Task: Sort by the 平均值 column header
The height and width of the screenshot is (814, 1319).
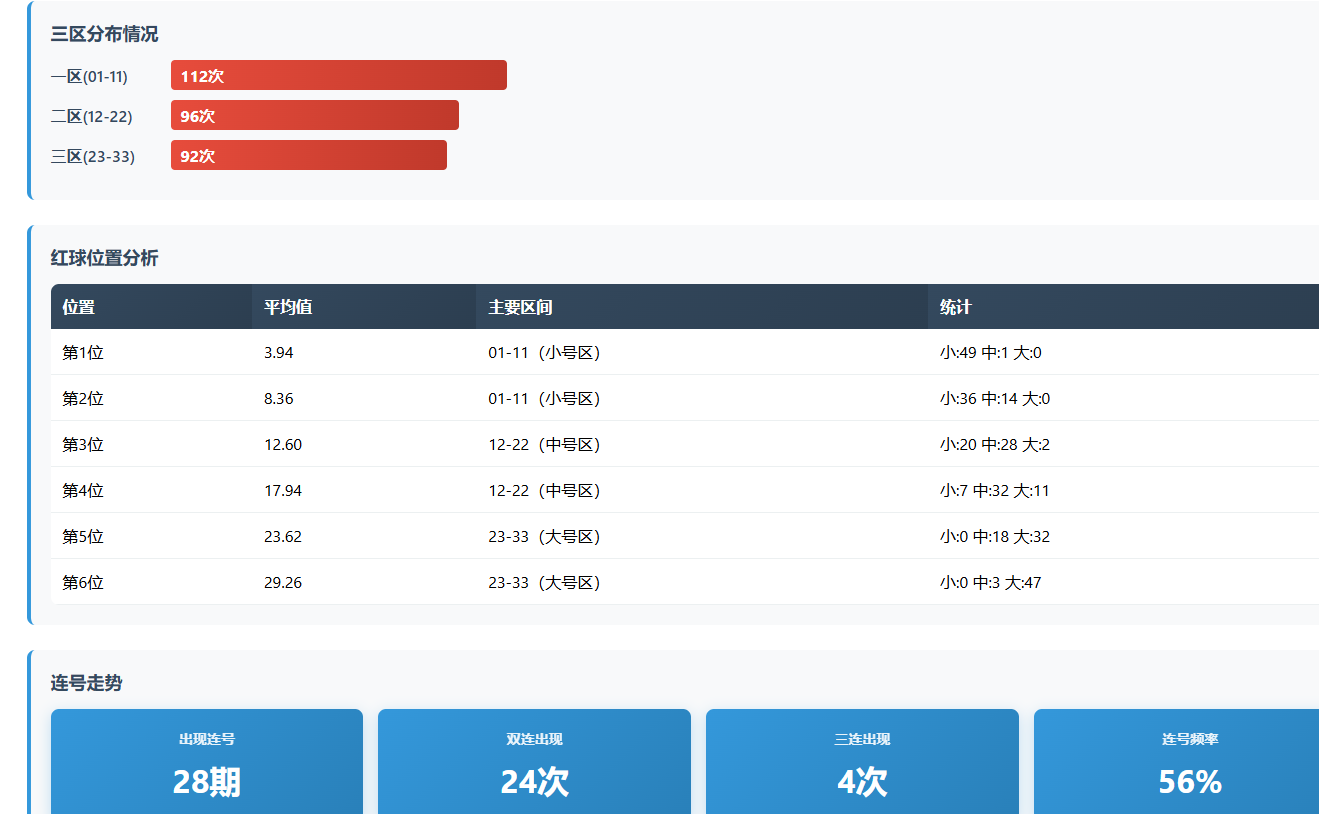Action: [288, 307]
